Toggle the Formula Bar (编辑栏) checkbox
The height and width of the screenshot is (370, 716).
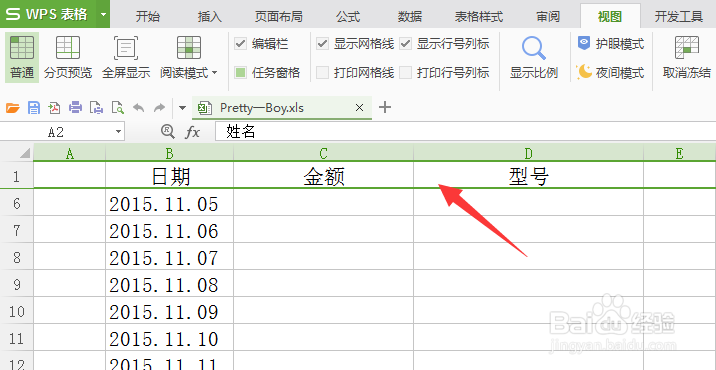tap(241, 44)
